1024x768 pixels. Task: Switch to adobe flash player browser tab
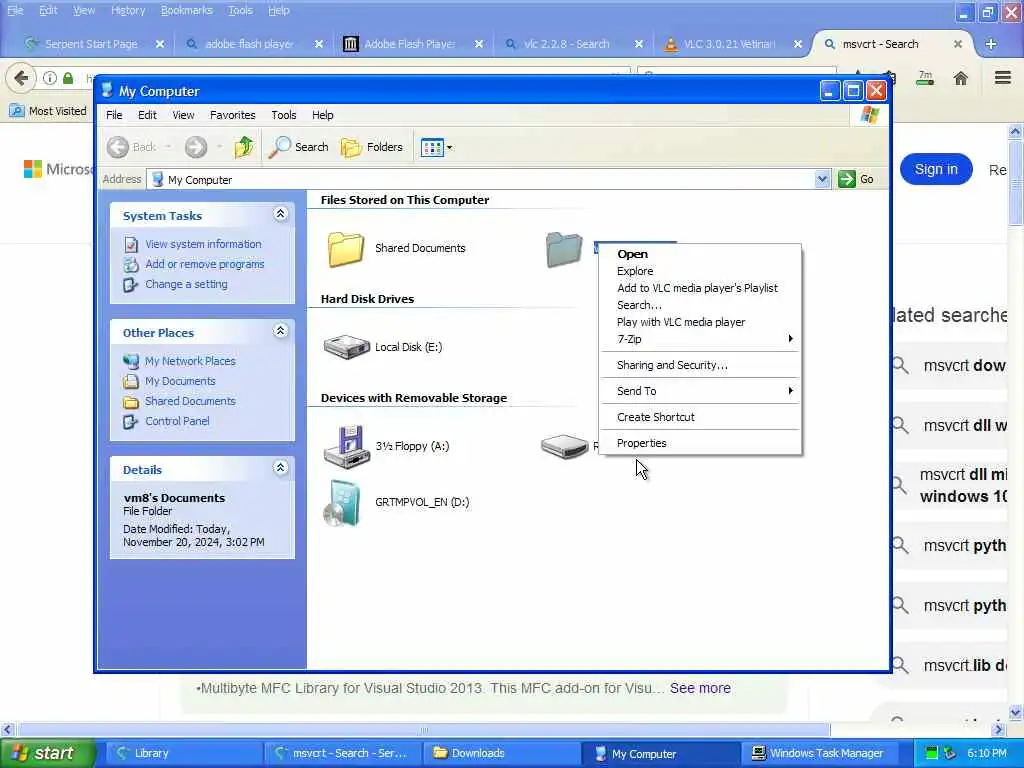click(x=248, y=44)
